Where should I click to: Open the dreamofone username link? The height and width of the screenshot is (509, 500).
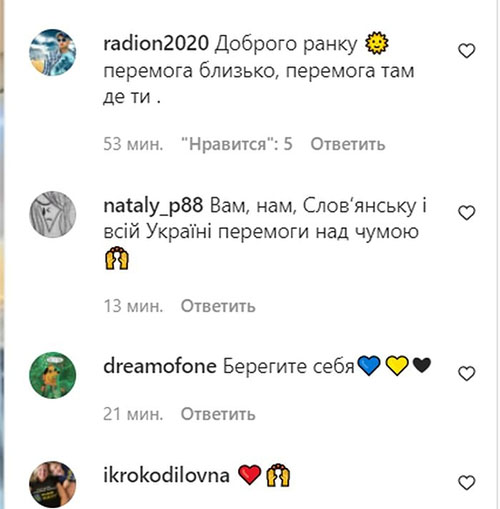tap(160, 366)
